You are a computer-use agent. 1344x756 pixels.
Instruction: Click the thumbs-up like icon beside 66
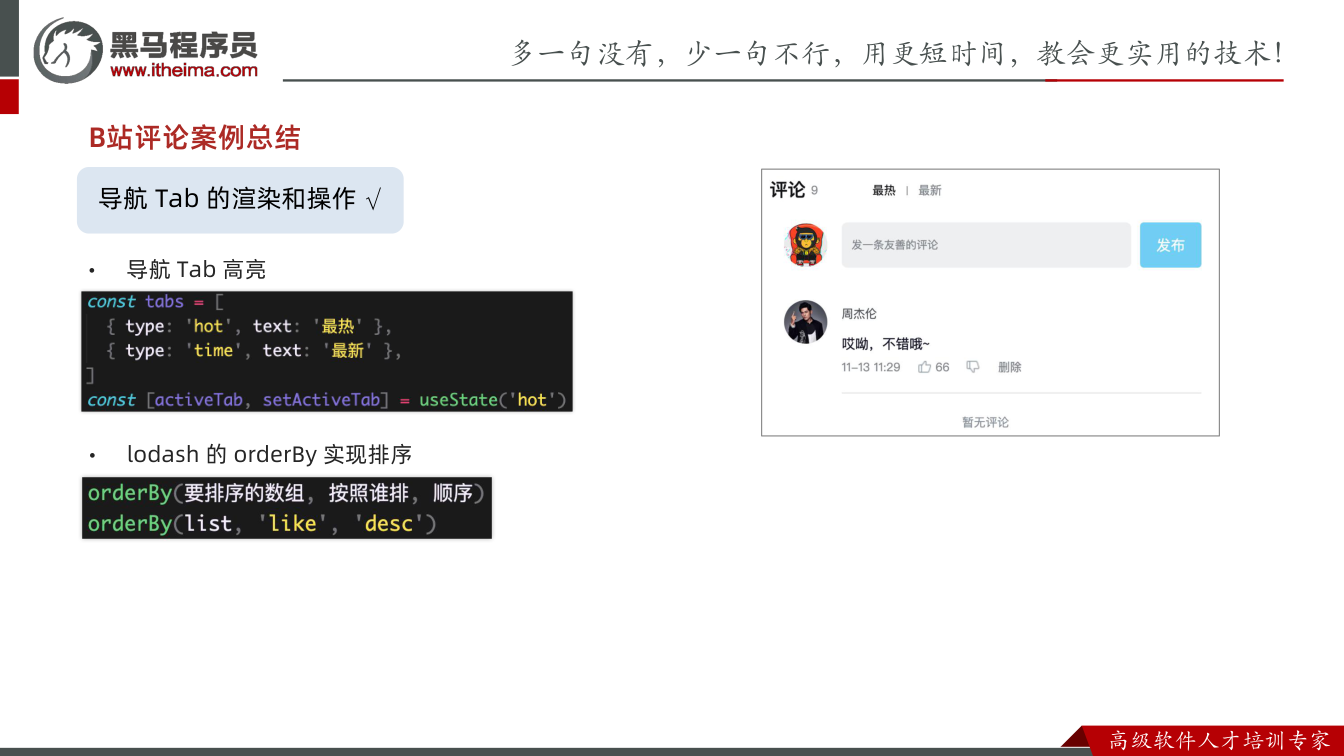[924, 367]
